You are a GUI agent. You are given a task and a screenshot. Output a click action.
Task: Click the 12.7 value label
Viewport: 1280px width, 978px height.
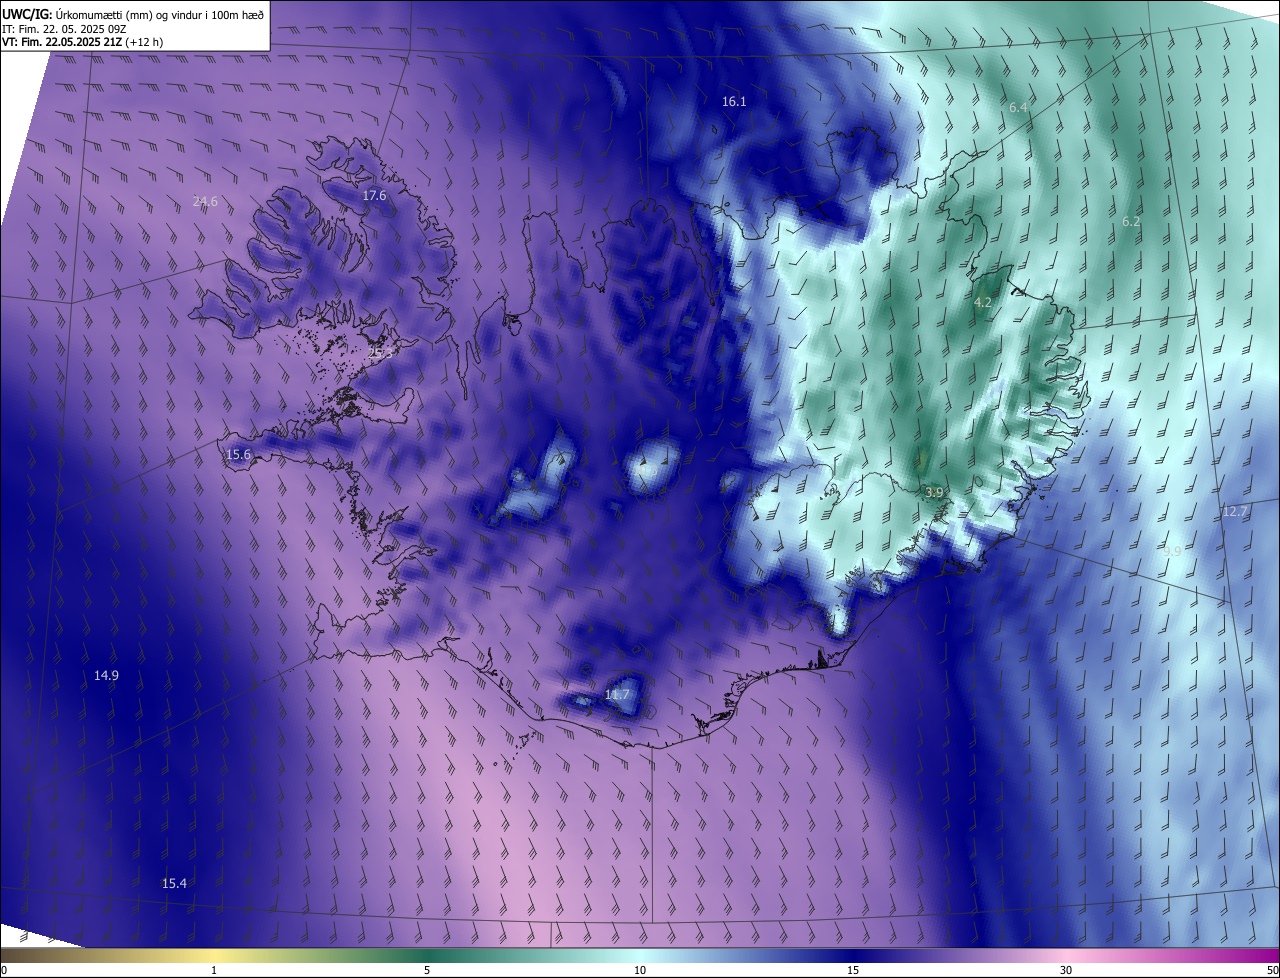click(x=1235, y=511)
